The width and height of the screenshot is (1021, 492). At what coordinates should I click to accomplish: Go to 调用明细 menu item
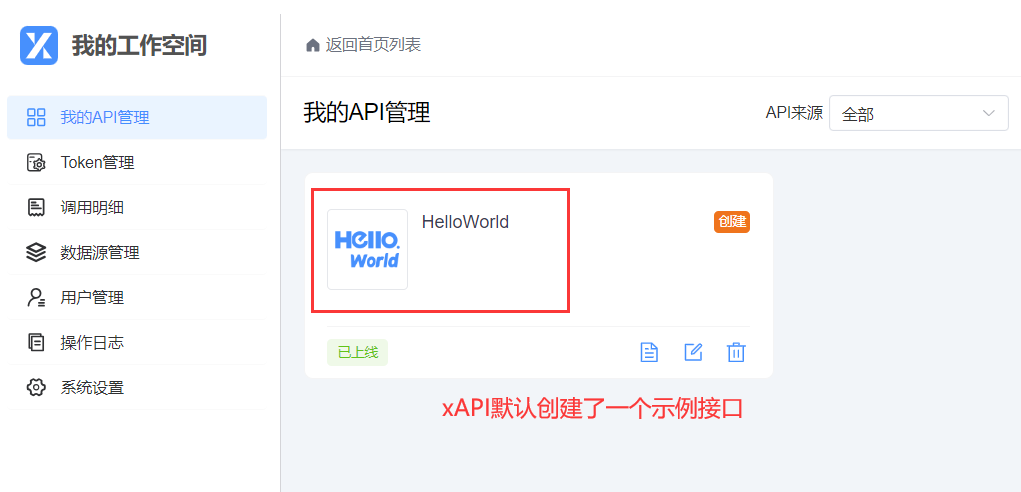point(137,208)
